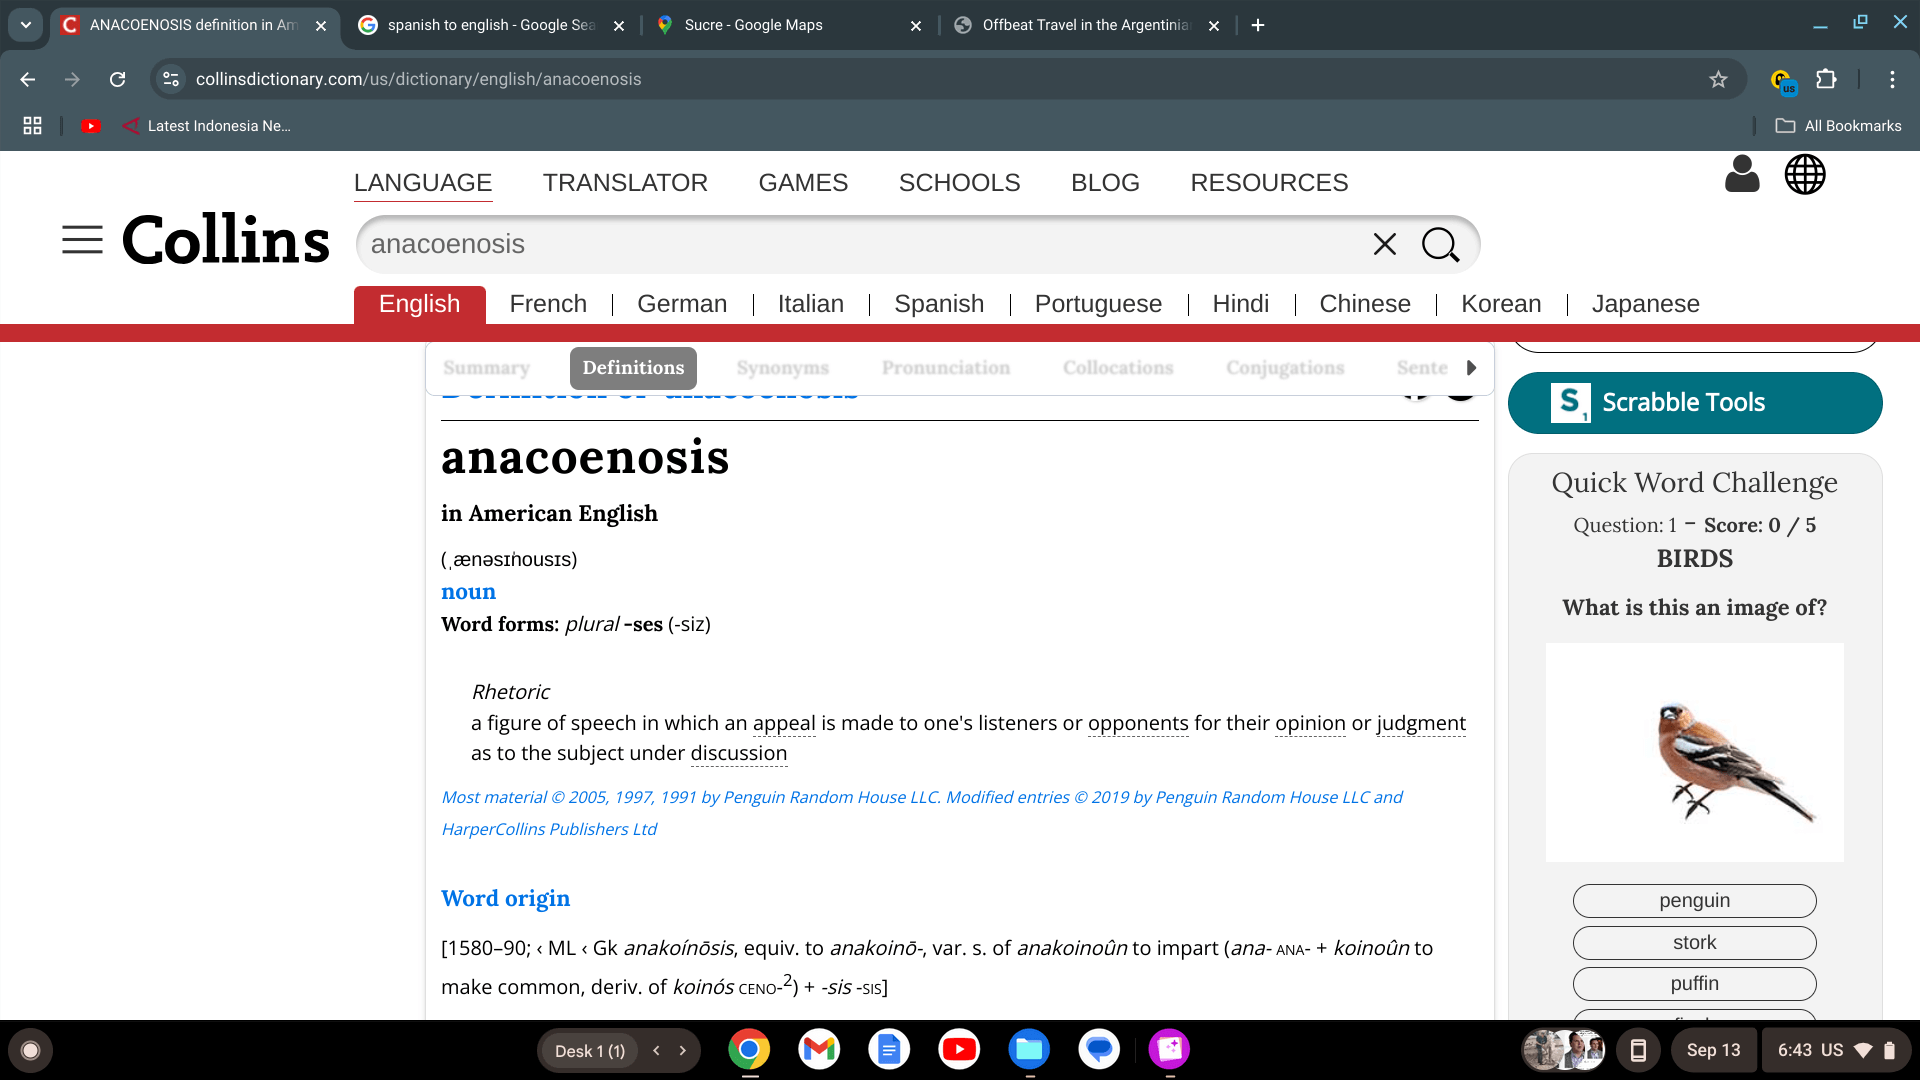
Task: Select the English language tab
Action: pos(419,303)
